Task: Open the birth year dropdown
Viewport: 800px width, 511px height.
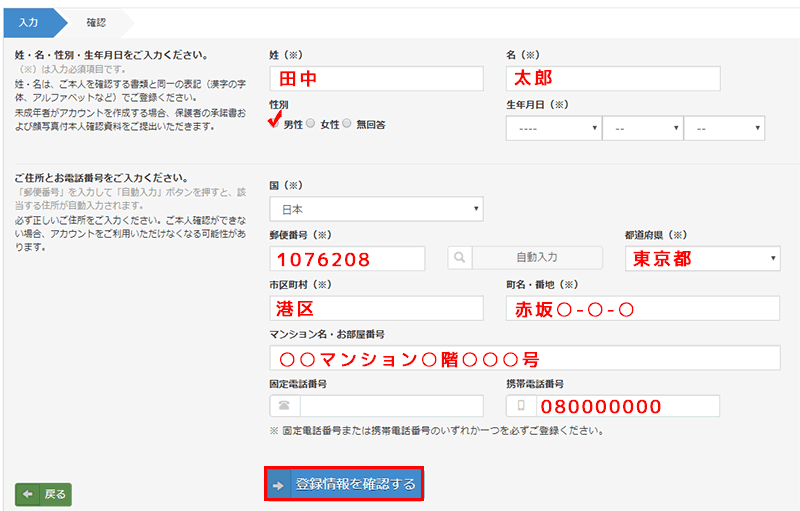Action: [x=554, y=129]
